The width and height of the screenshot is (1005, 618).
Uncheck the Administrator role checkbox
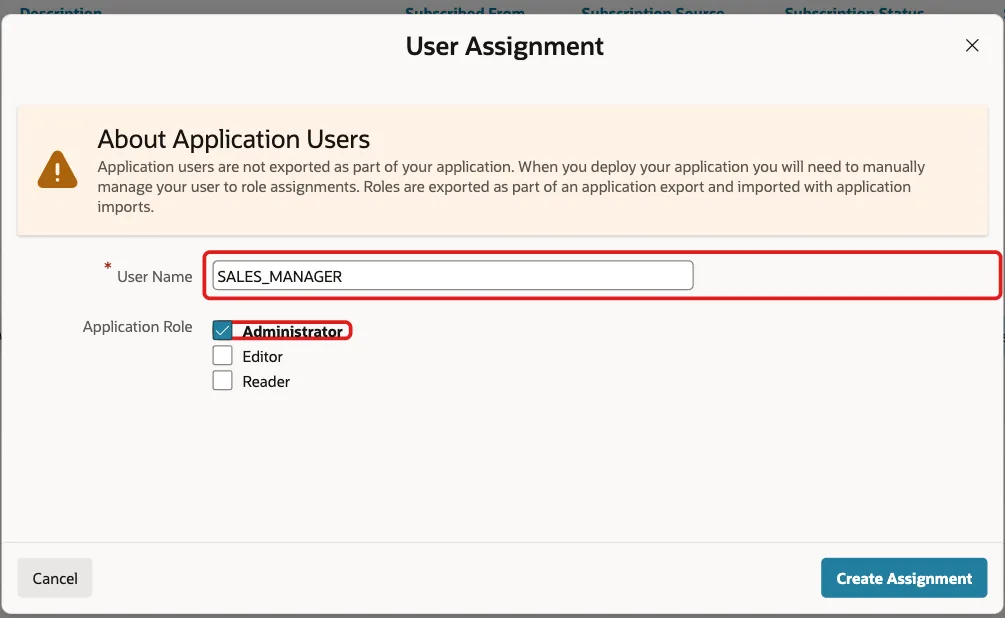(x=222, y=331)
